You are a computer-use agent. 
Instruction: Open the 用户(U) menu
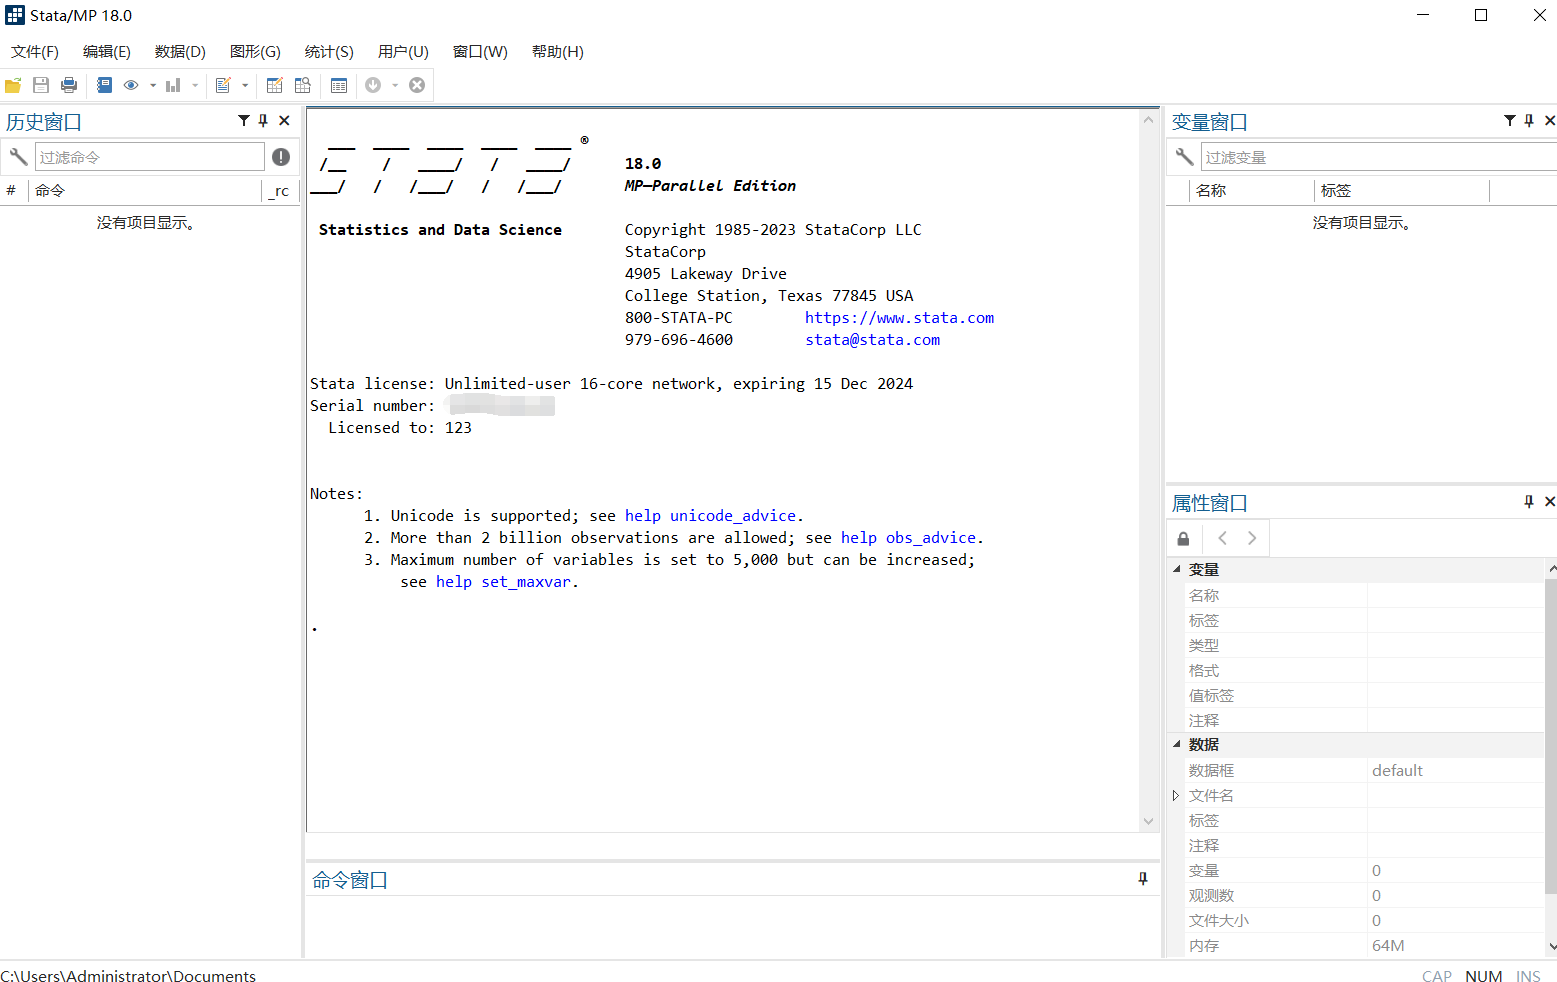pos(403,52)
